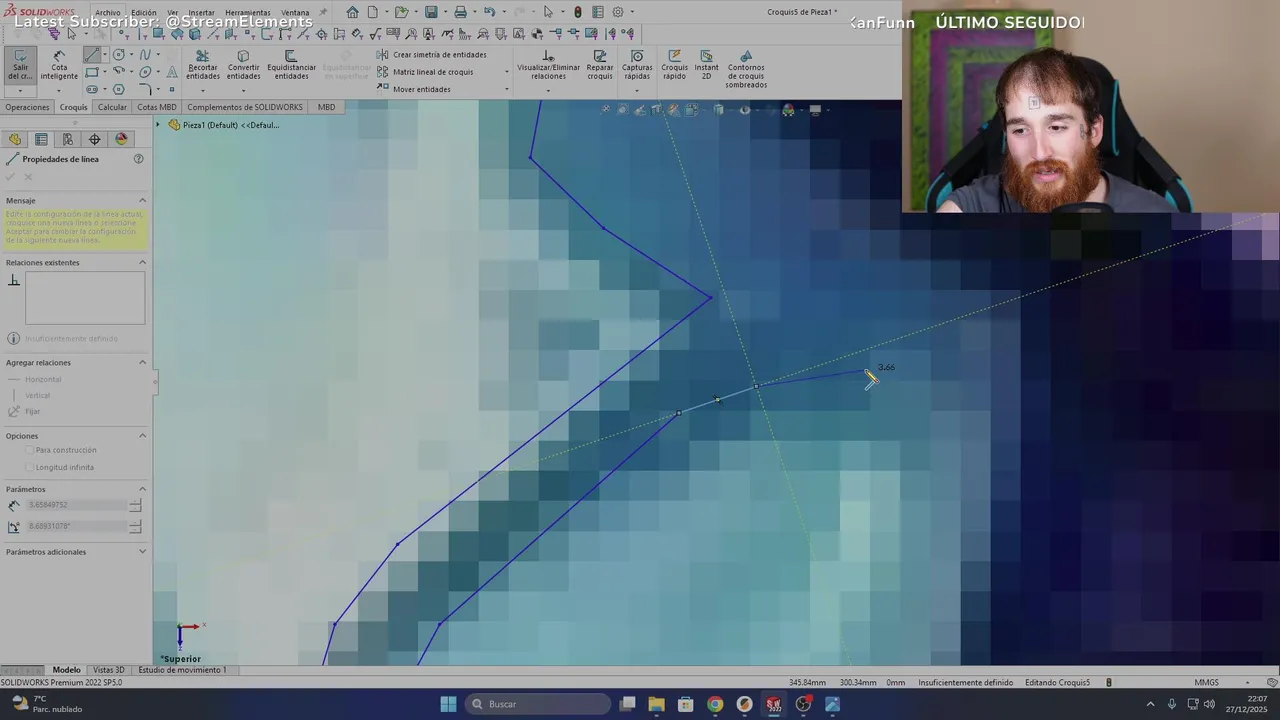Open Visualizar/Eliminar relaciones tool

point(548,65)
